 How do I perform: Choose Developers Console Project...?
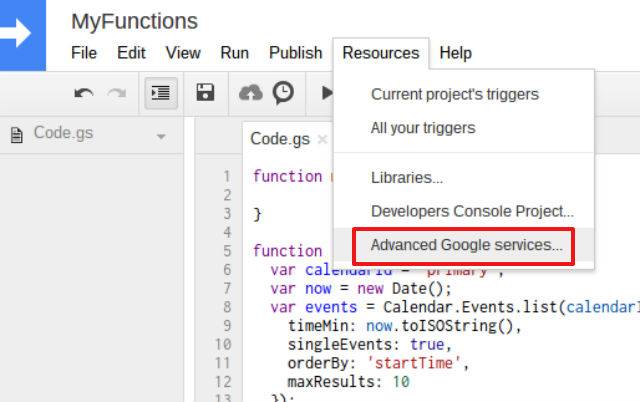click(x=464, y=211)
